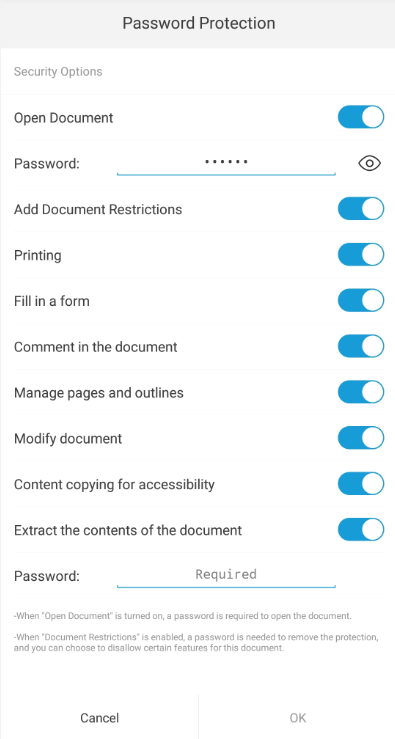Click the Open Document label text
This screenshot has height=739, width=395.
(64, 117)
